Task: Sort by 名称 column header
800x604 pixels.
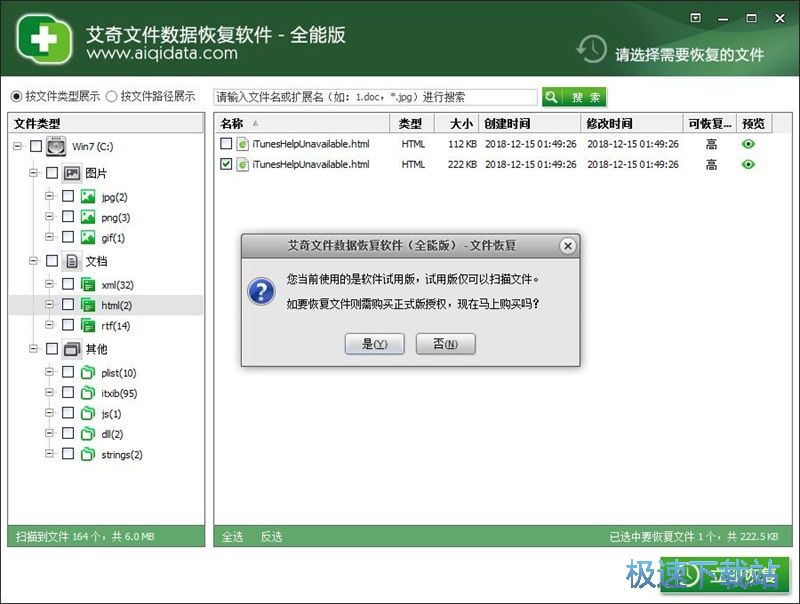Action: coord(303,123)
